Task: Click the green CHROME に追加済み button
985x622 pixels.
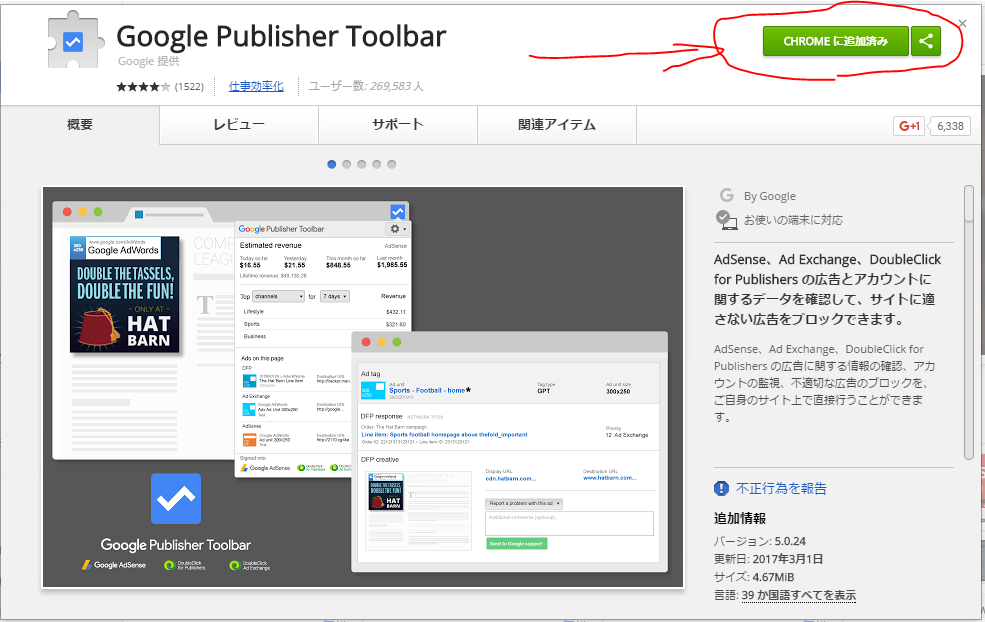Action: tap(835, 41)
